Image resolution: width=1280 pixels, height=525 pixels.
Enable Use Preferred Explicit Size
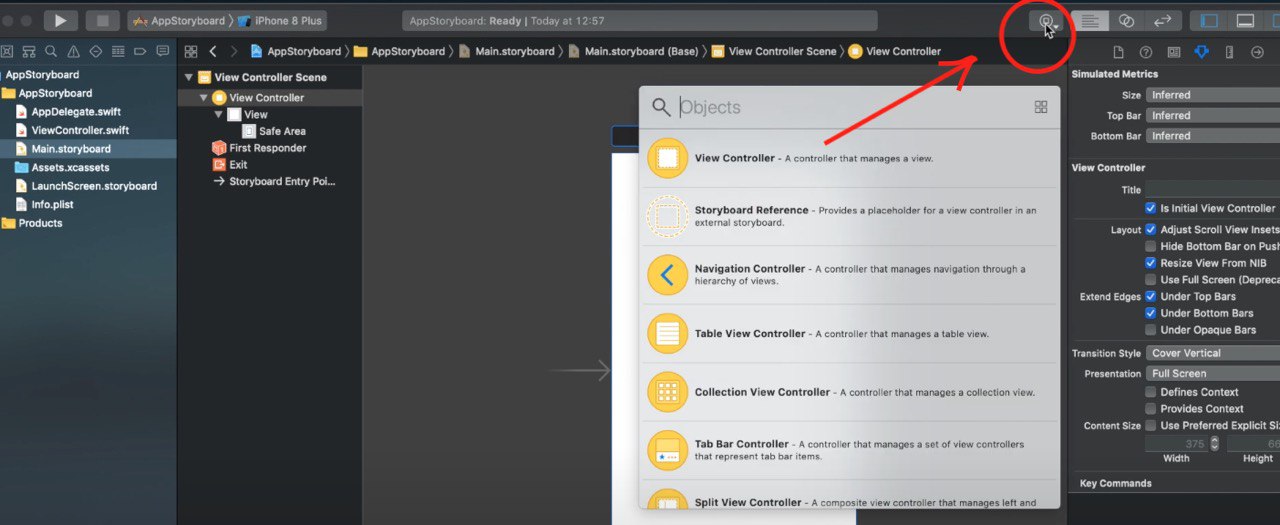click(1151, 425)
